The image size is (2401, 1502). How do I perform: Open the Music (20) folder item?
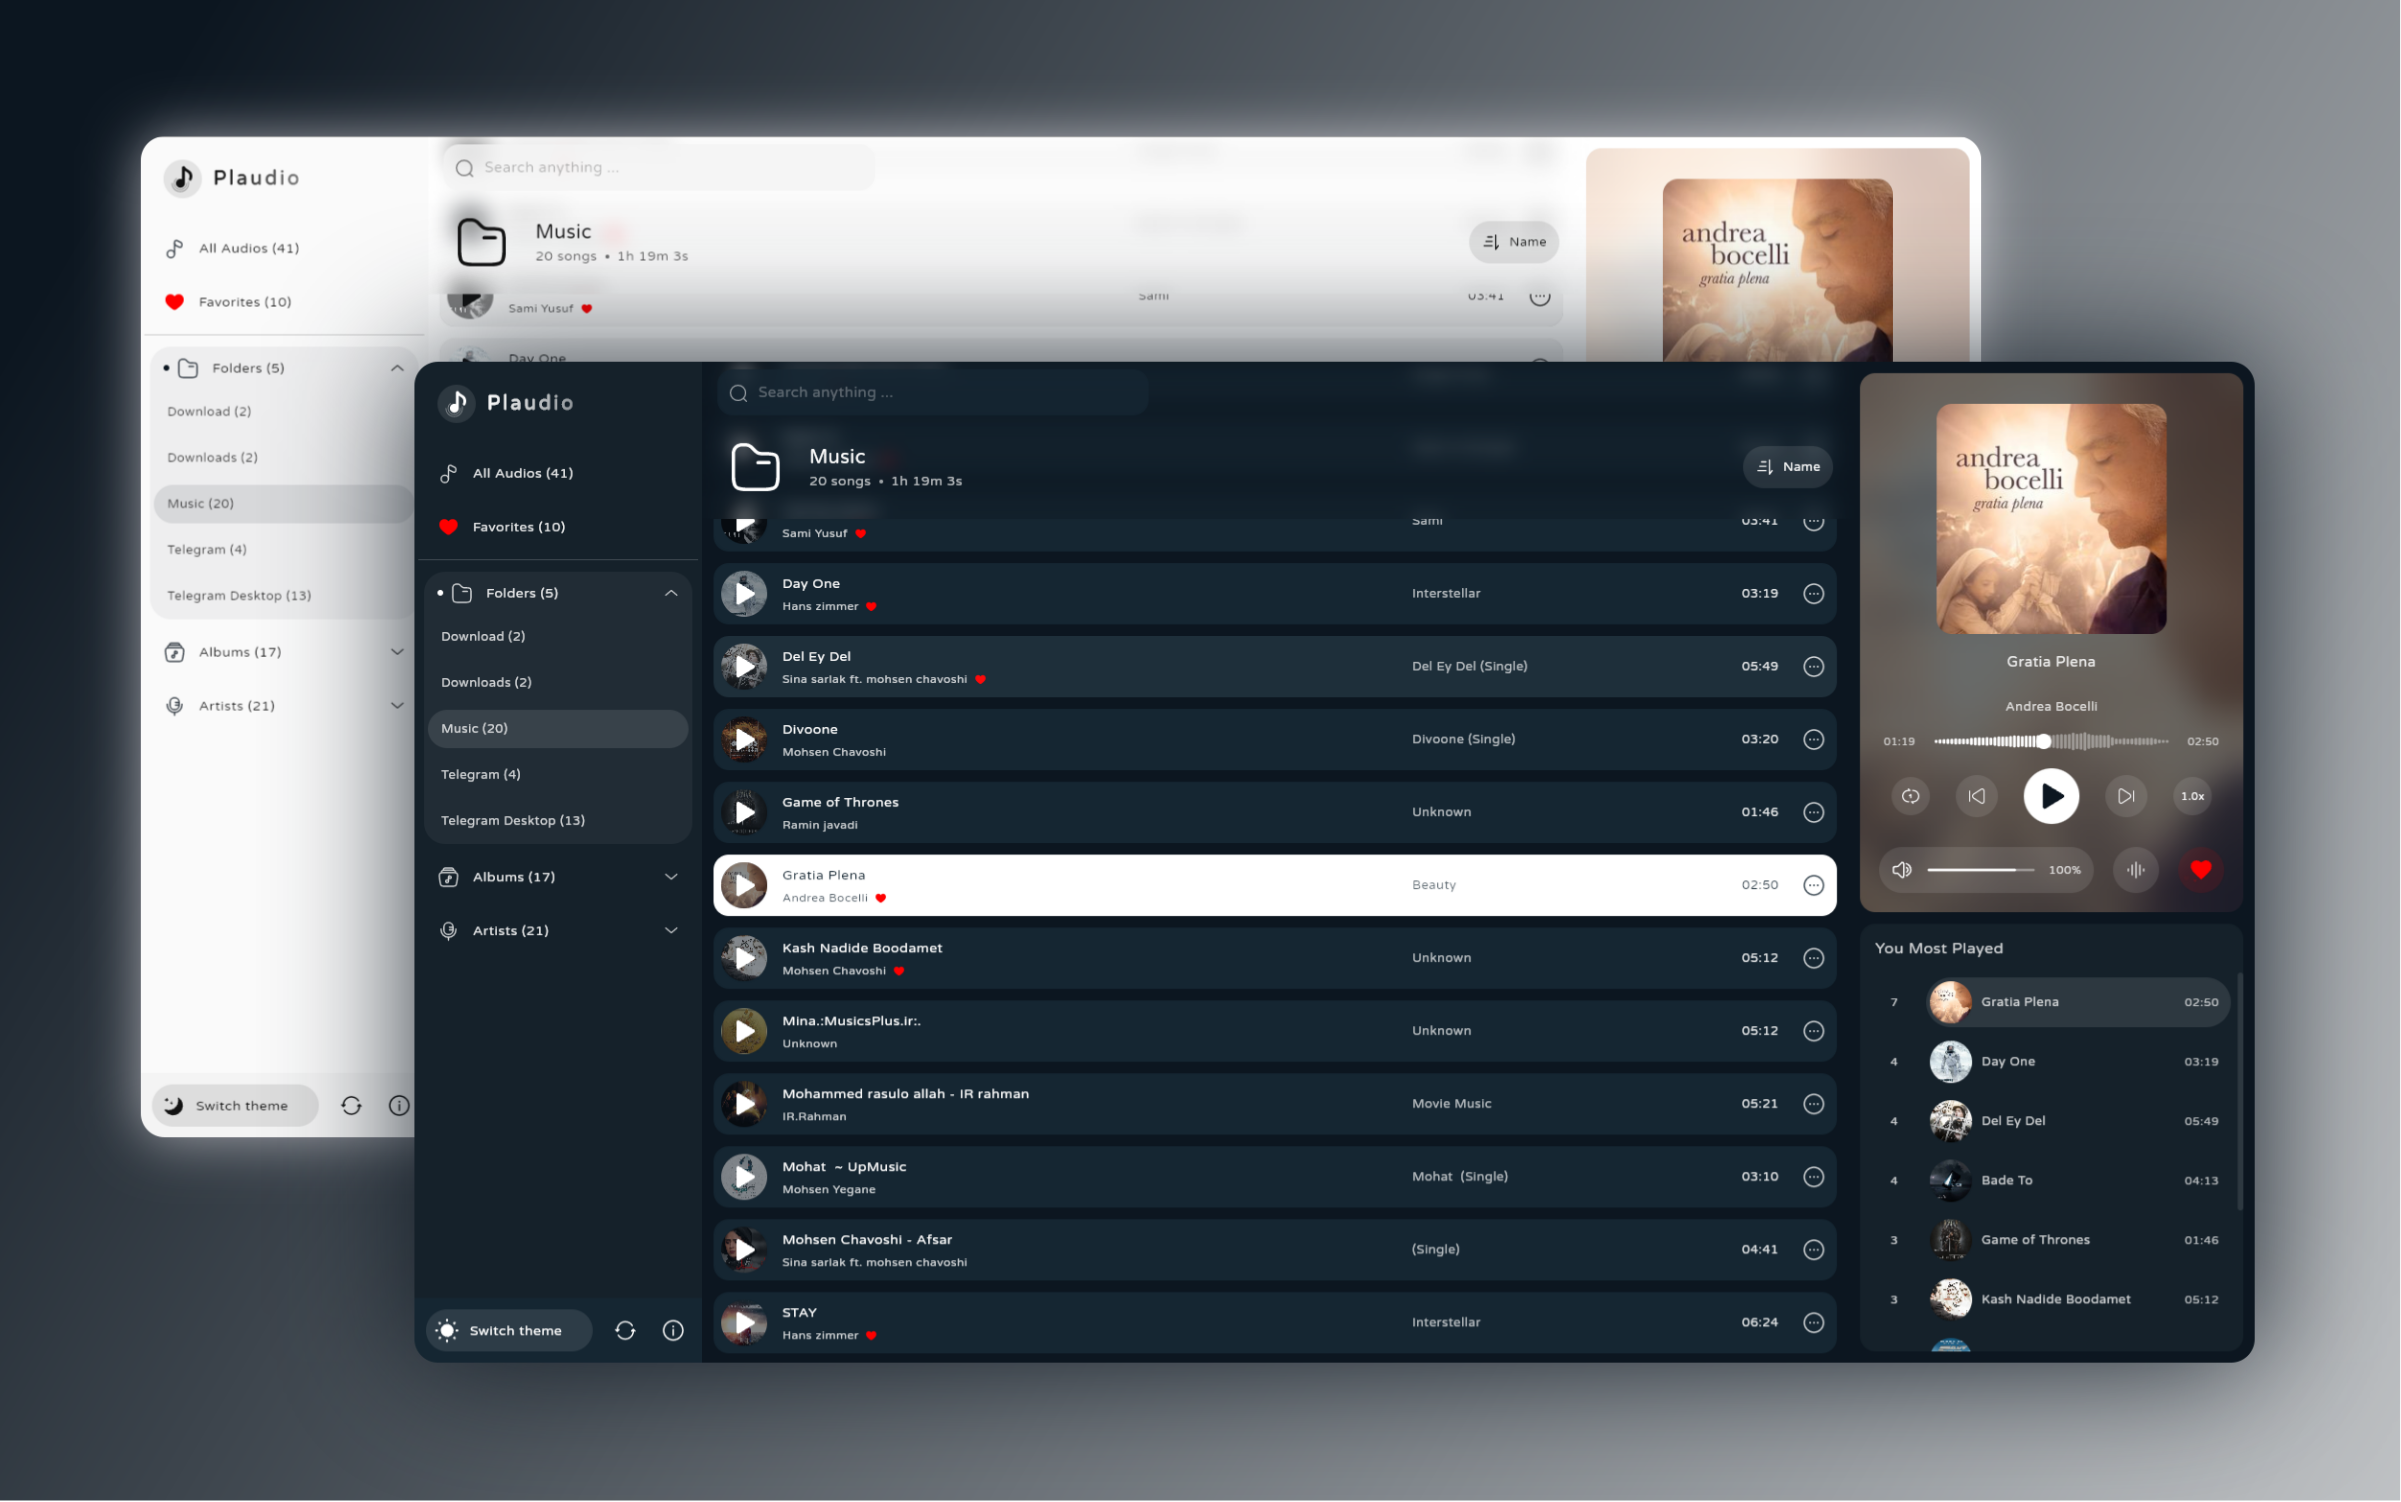[x=476, y=727]
